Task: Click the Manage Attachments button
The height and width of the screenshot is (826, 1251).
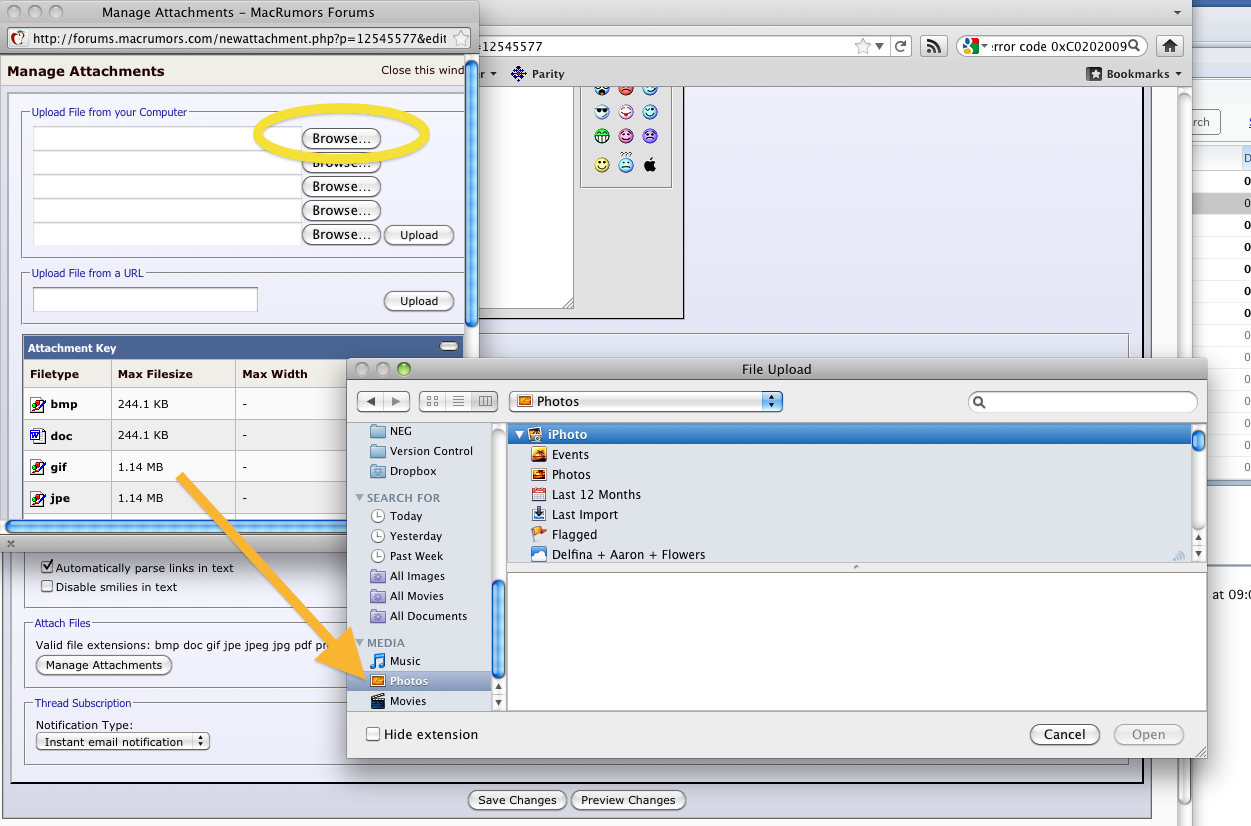Action: point(104,665)
